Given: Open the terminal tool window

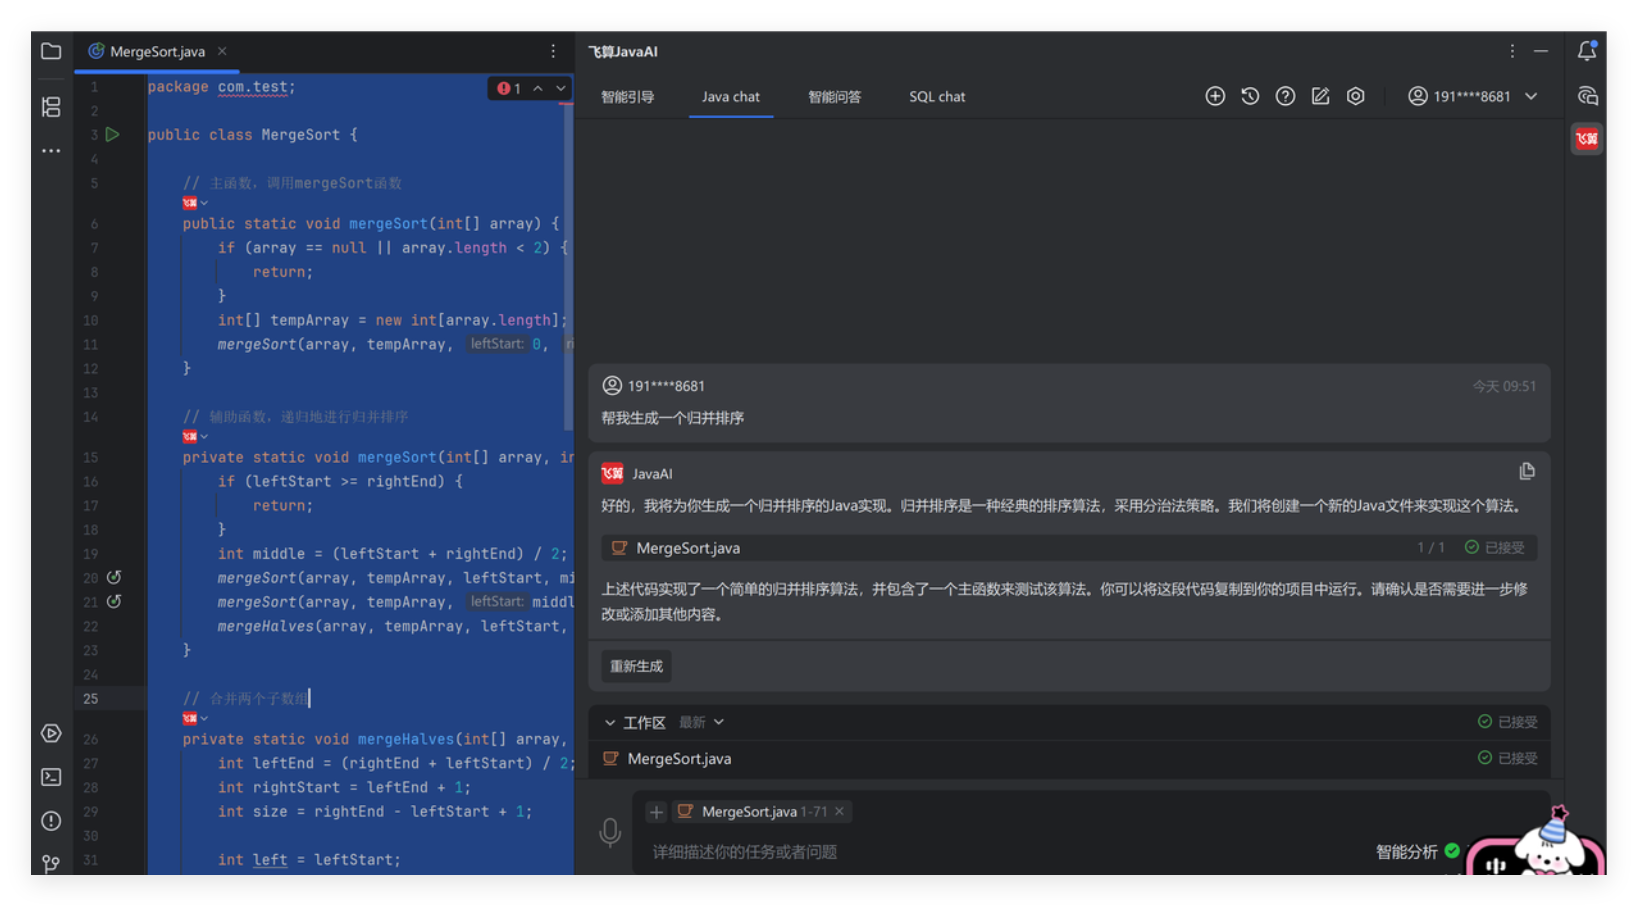Looking at the screenshot, I should point(51,777).
